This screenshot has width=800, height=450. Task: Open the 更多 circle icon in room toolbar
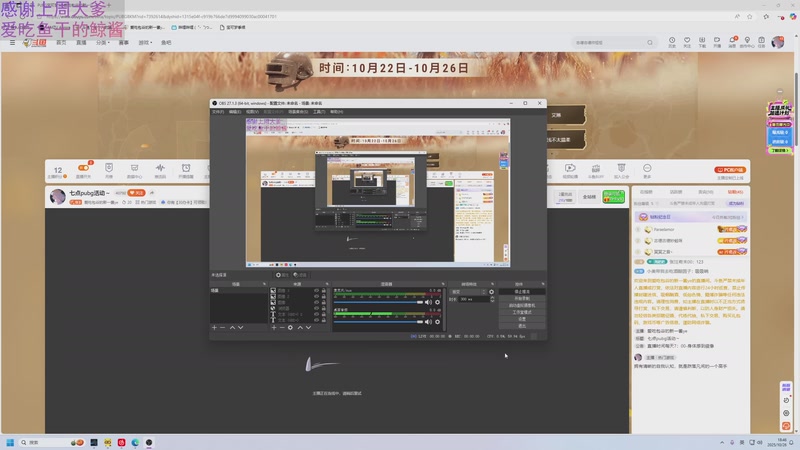[647, 170]
